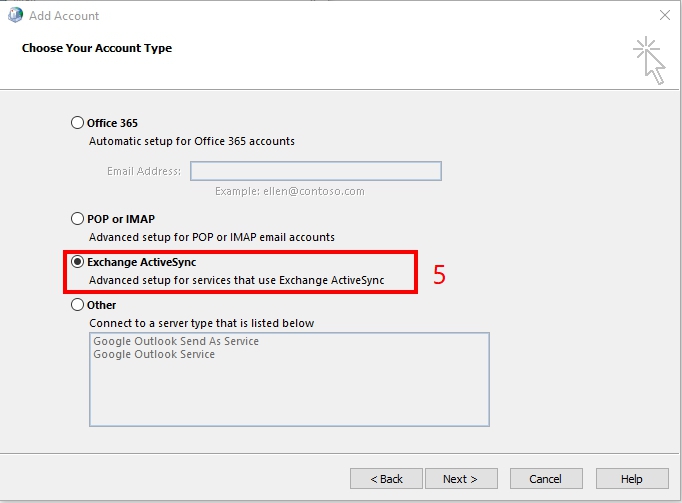The height and width of the screenshot is (503, 682).
Task: Select Google Outlook Send As Service entry
Action: point(176,341)
